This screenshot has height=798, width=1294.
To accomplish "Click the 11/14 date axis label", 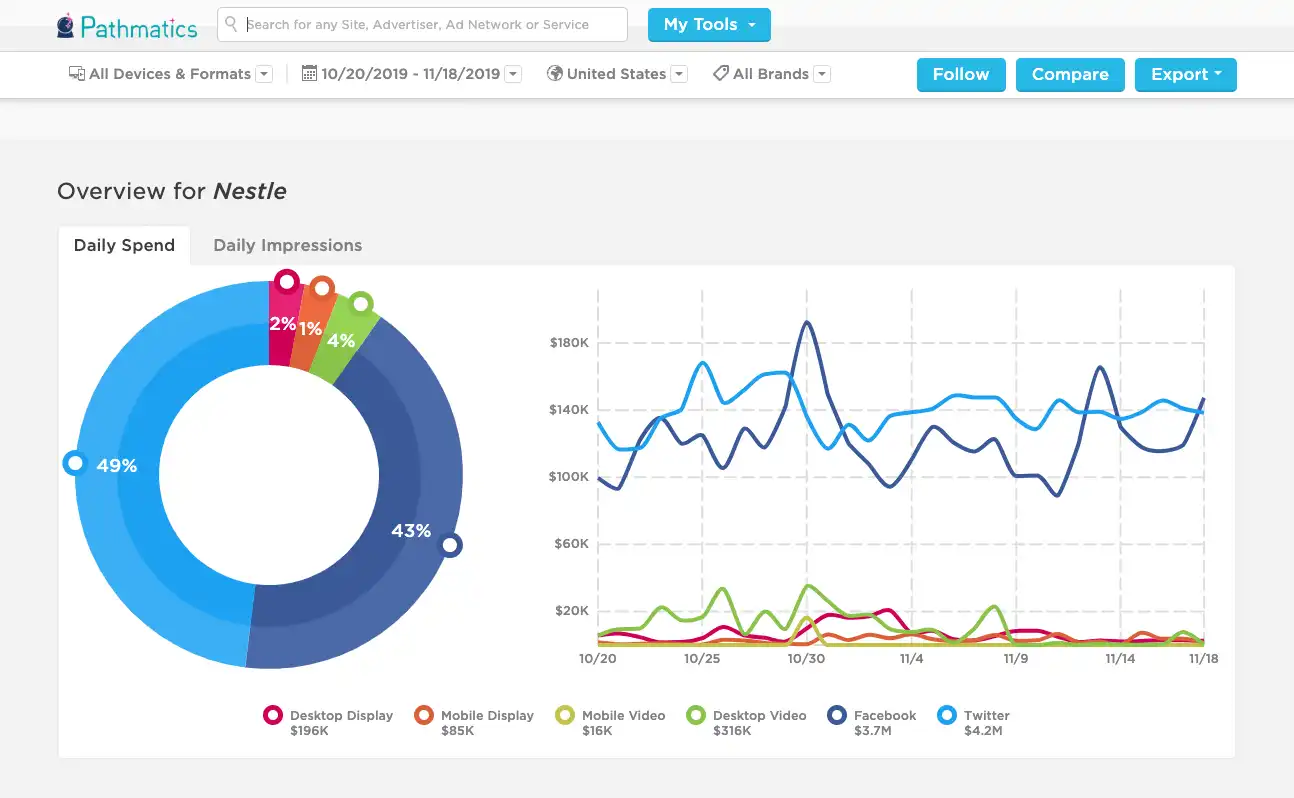I will pos(1120,659).
